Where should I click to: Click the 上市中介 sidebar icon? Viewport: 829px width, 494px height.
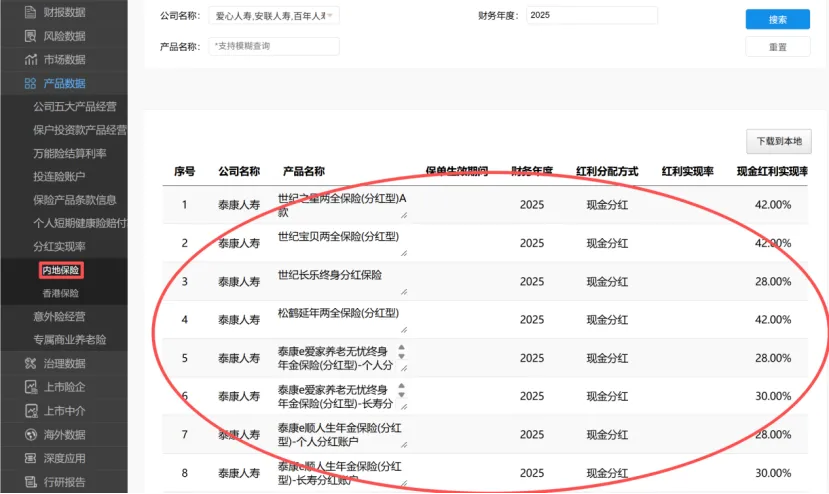pyautogui.click(x=31, y=410)
